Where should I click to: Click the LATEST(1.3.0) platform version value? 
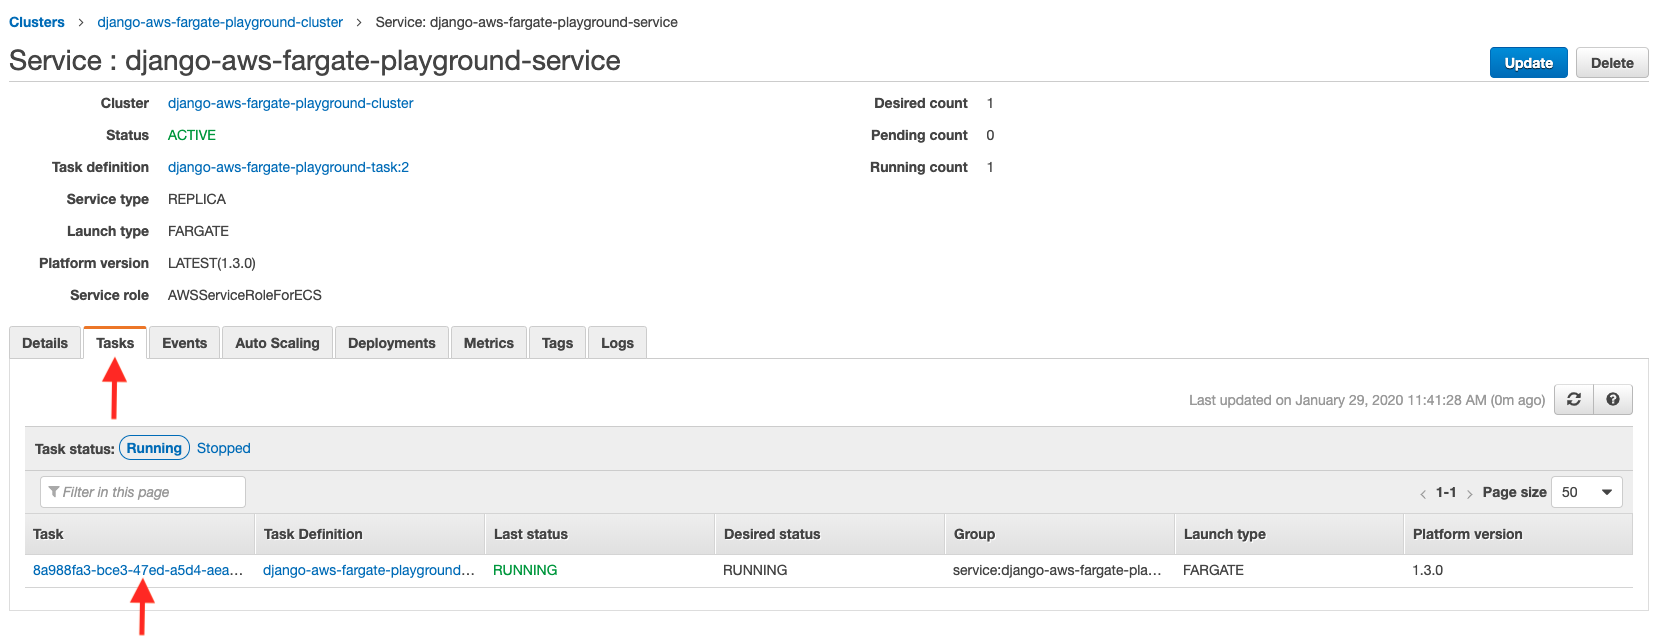212,263
